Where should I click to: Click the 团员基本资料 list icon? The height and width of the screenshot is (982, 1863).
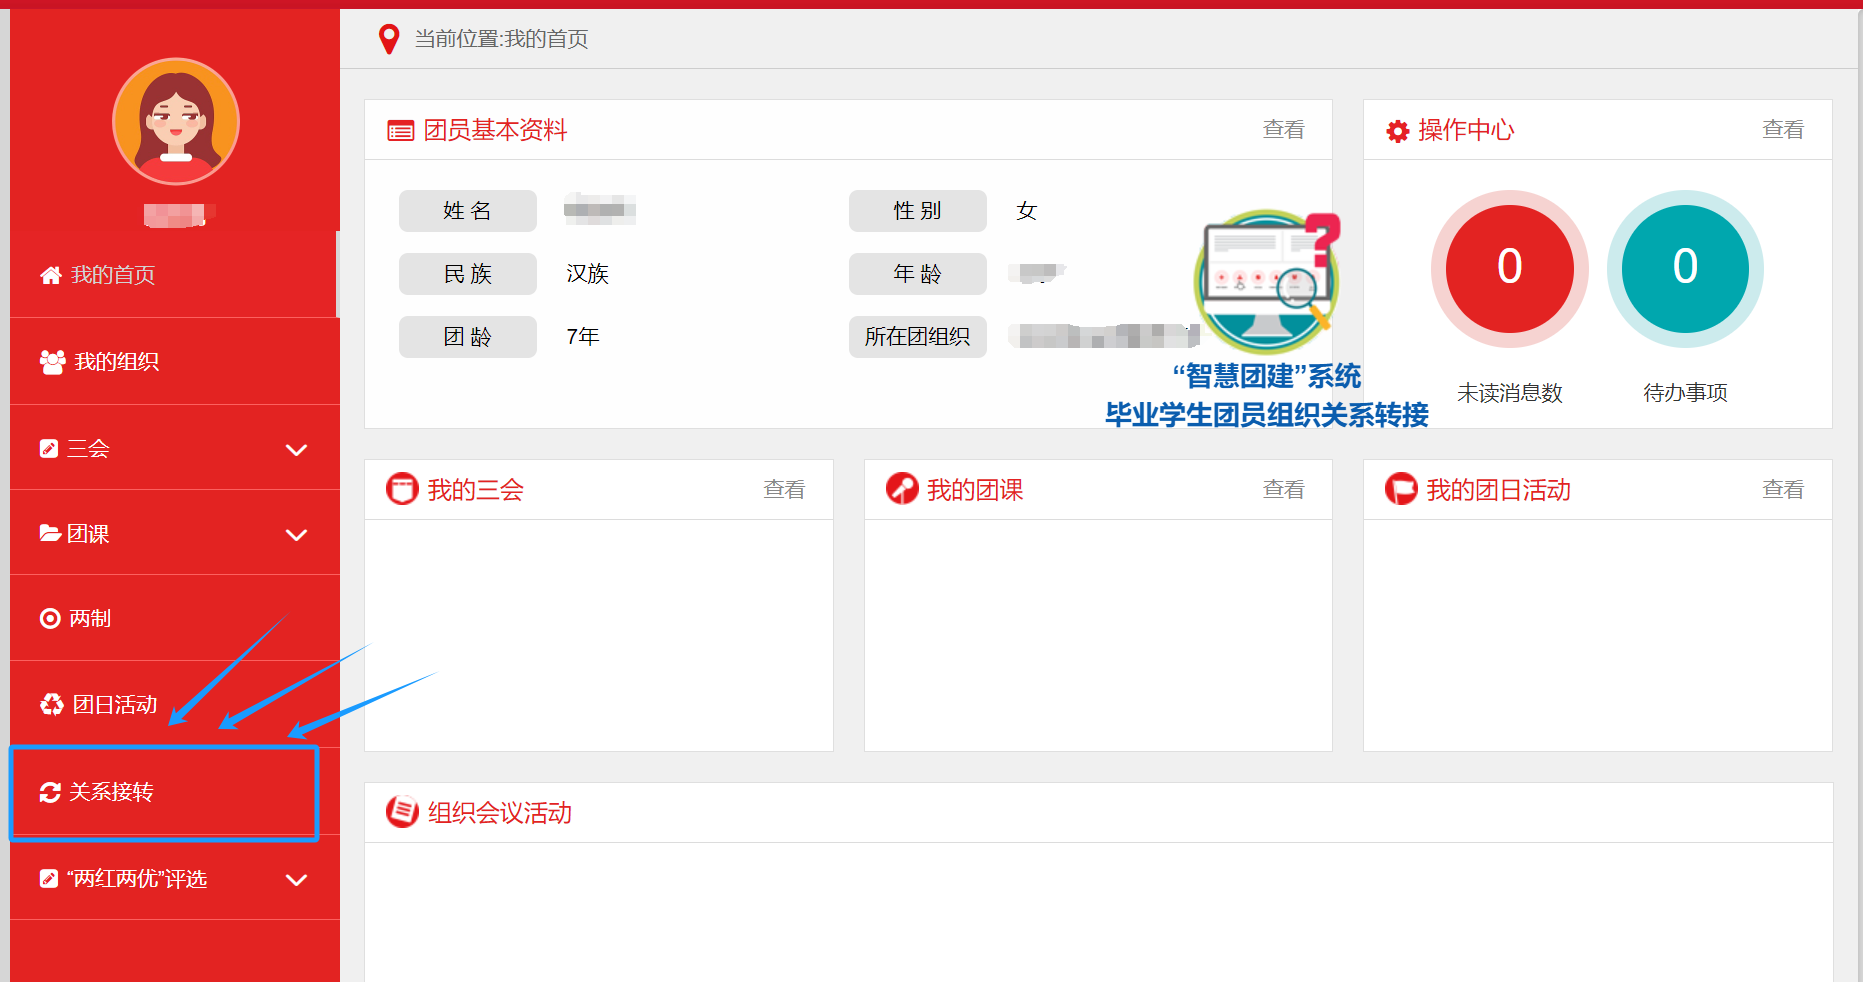pos(400,131)
